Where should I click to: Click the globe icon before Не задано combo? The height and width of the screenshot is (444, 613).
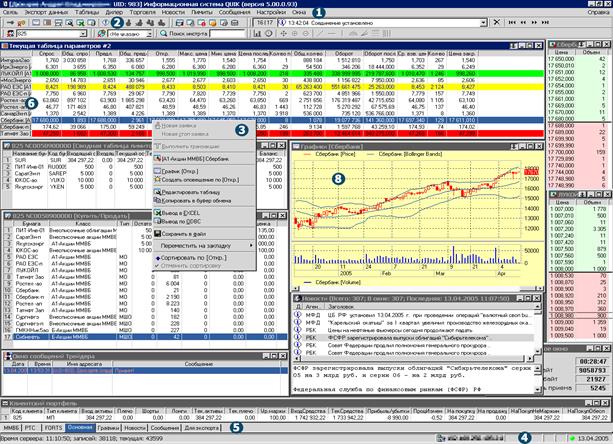[102, 34]
